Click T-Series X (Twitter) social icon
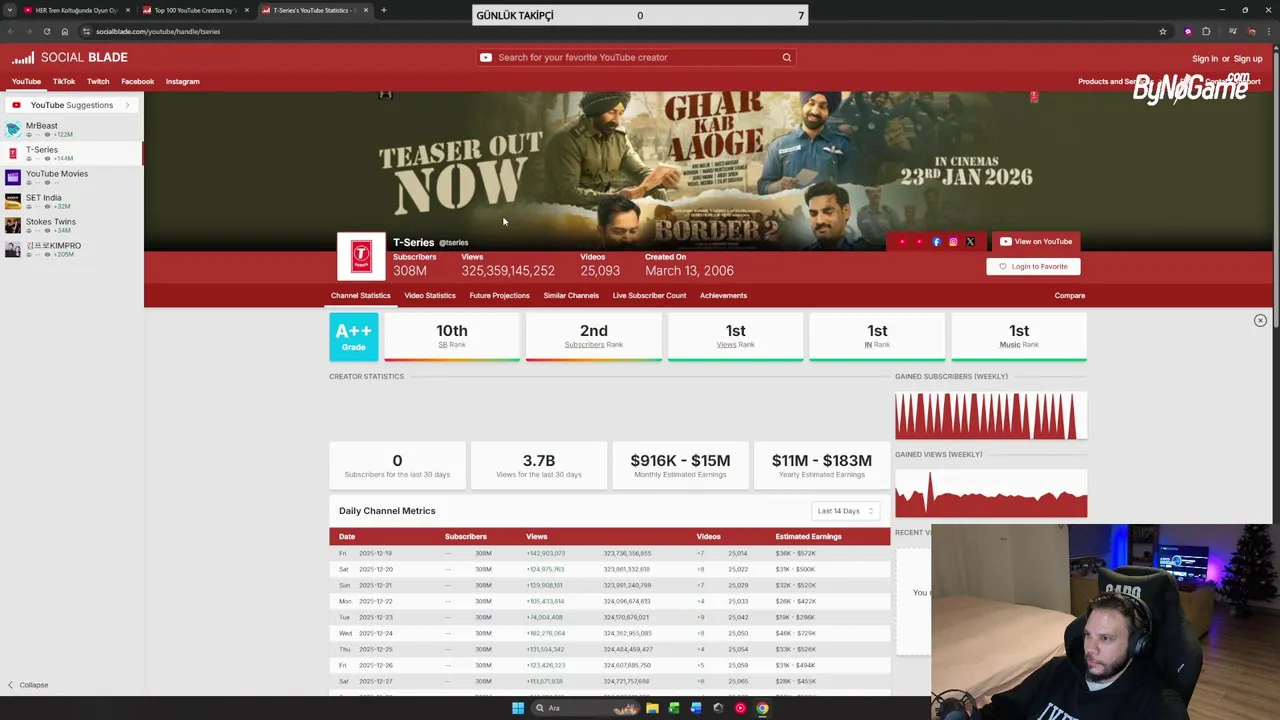This screenshot has width=1280, height=720. click(x=970, y=242)
